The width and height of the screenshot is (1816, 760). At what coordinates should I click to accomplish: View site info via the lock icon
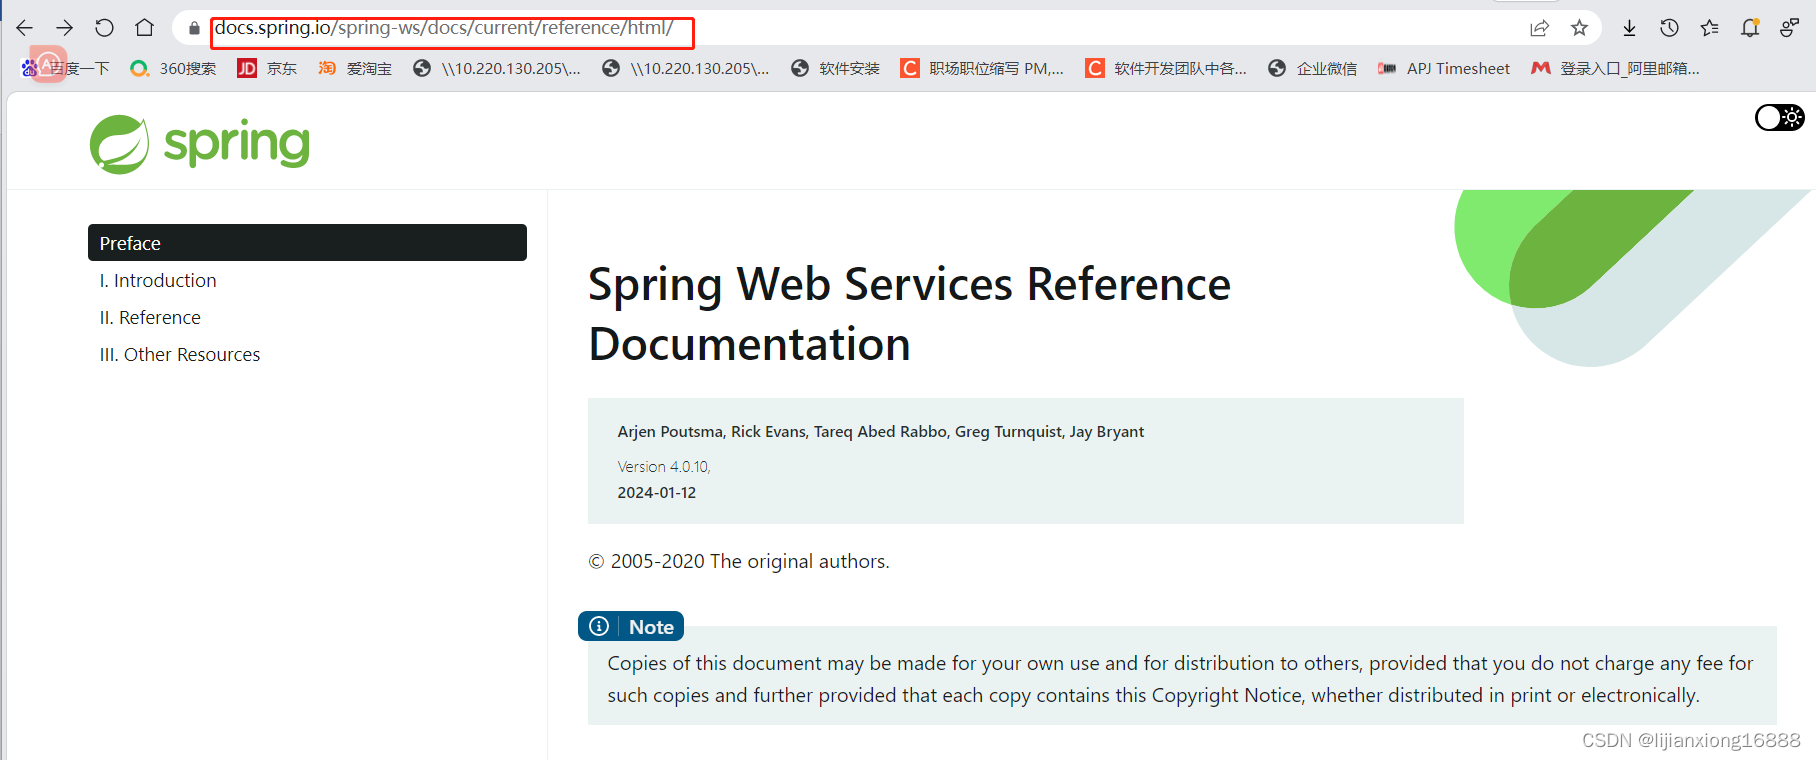coord(194,28)
